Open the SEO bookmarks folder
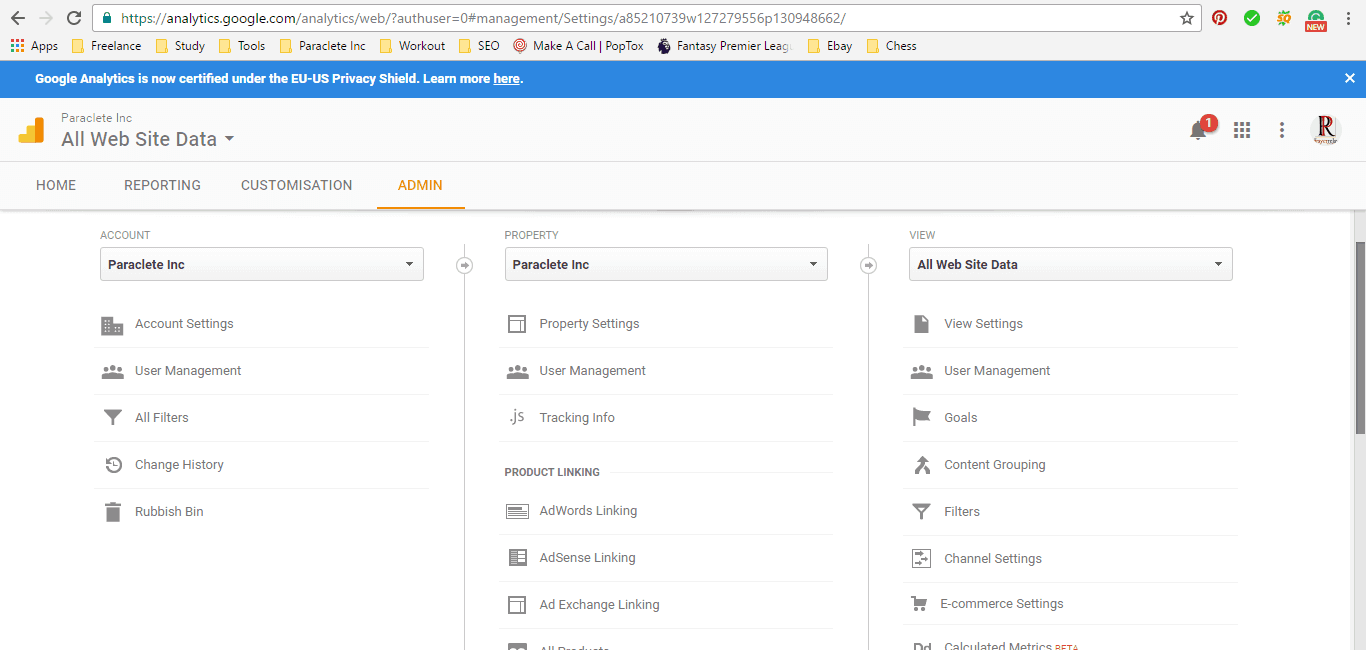The image size is (1366, 650). coord(480,46)
